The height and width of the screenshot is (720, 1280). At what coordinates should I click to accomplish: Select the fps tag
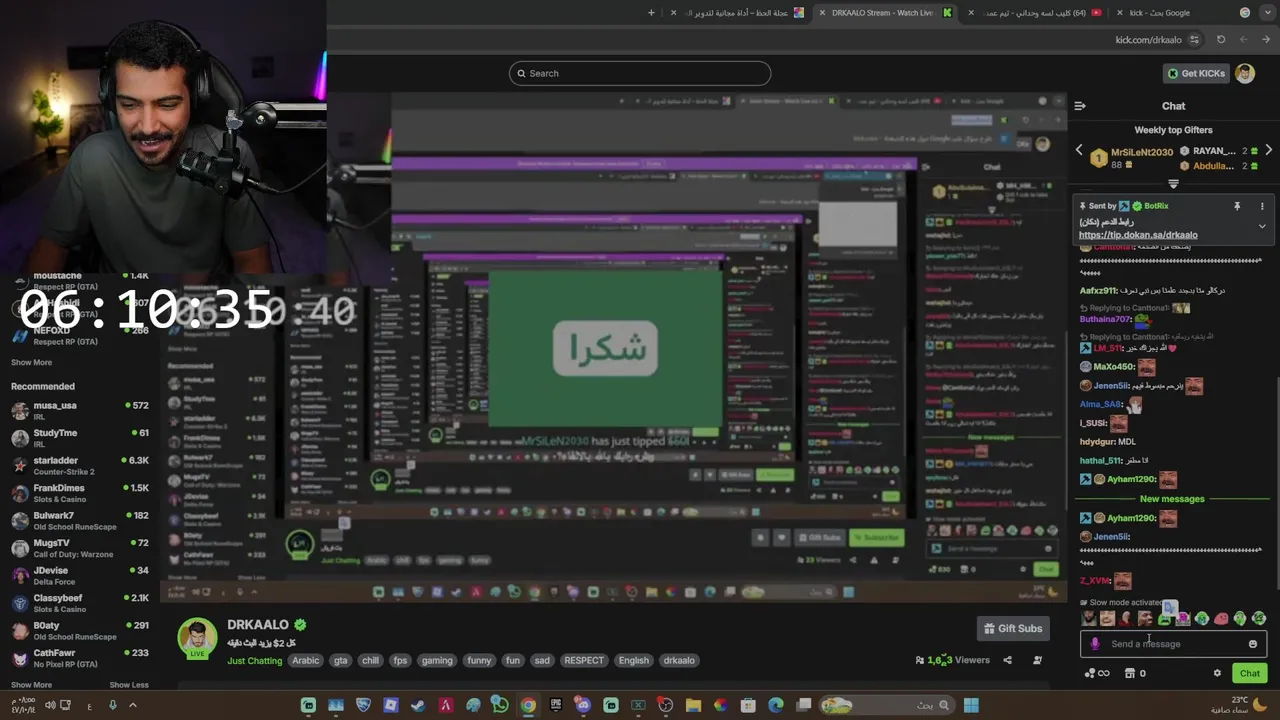point(400,661)
